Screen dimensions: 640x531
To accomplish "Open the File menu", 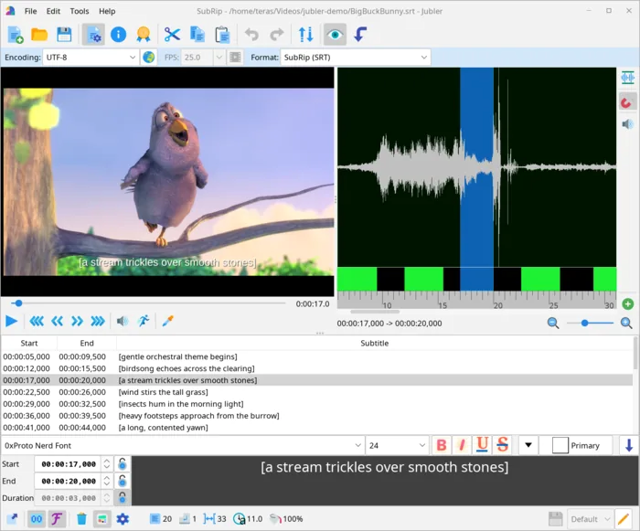I will coord(31,11).
